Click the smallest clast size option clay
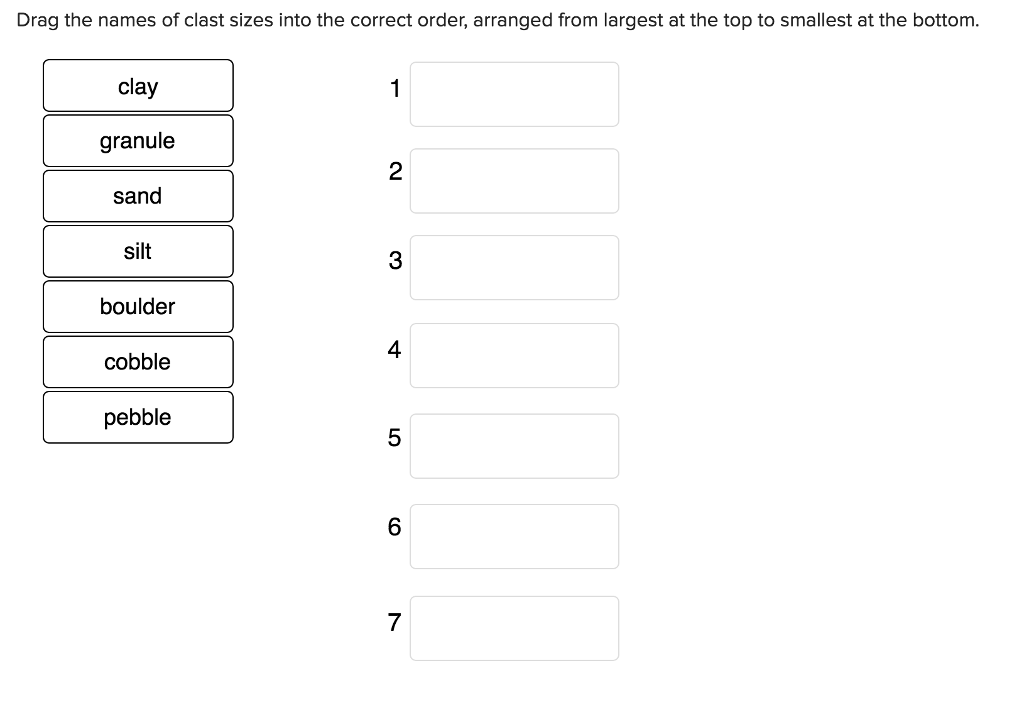Screen dimensions: 1024x705 [138, 86]
